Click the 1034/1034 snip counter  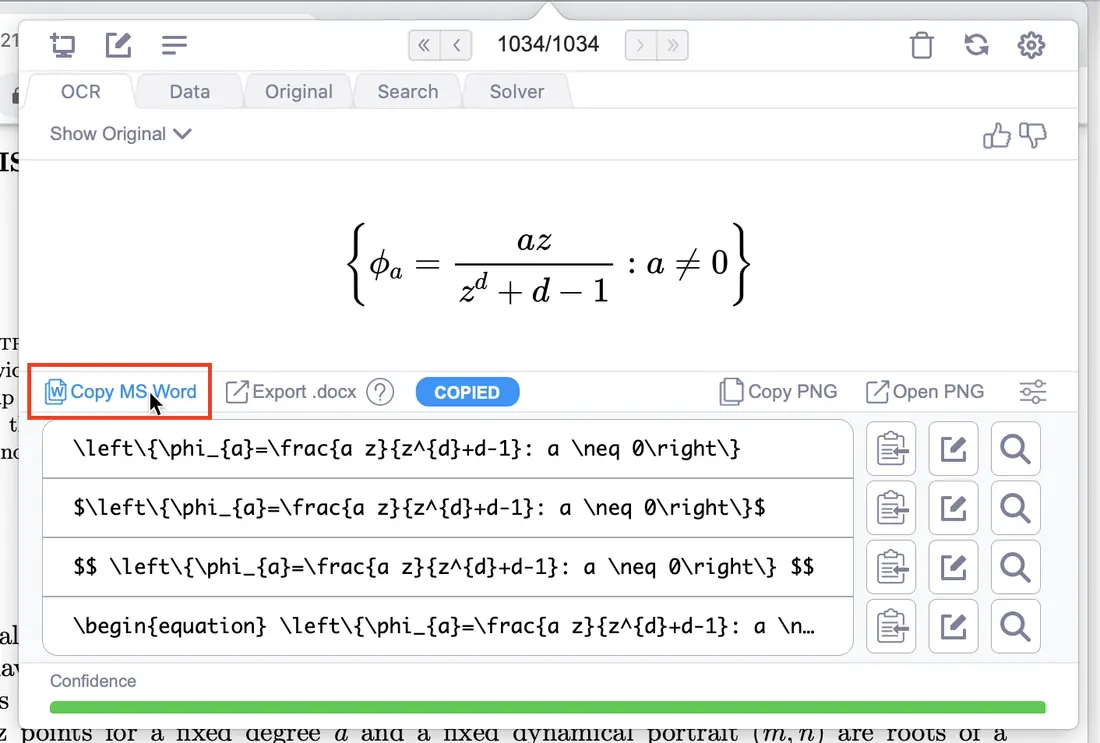pos(548,45)
